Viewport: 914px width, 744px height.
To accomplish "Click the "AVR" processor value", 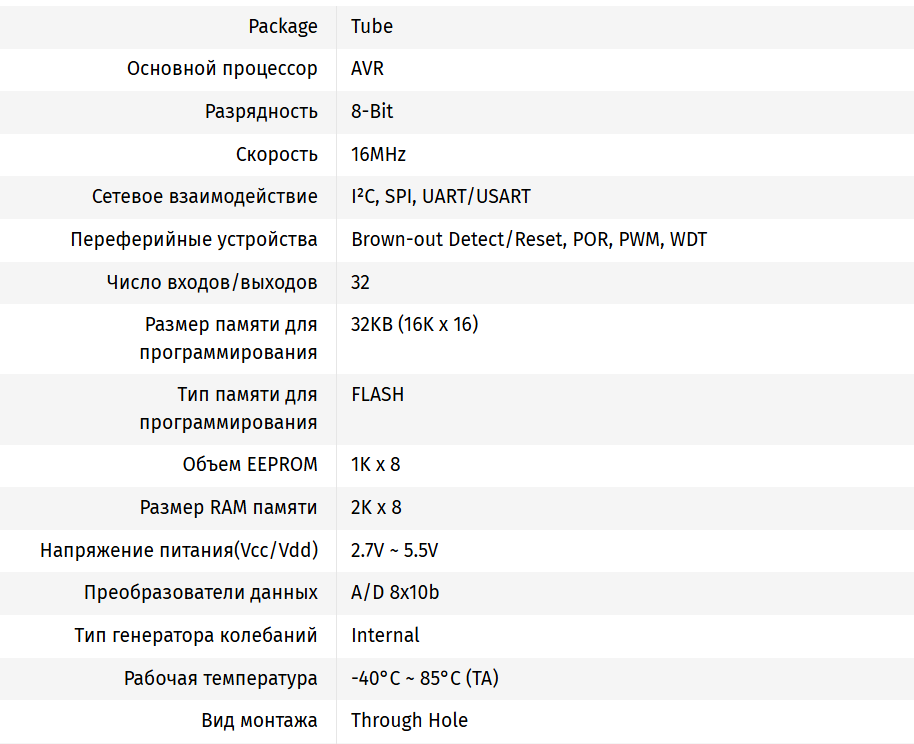I will (x=367, y=69).
